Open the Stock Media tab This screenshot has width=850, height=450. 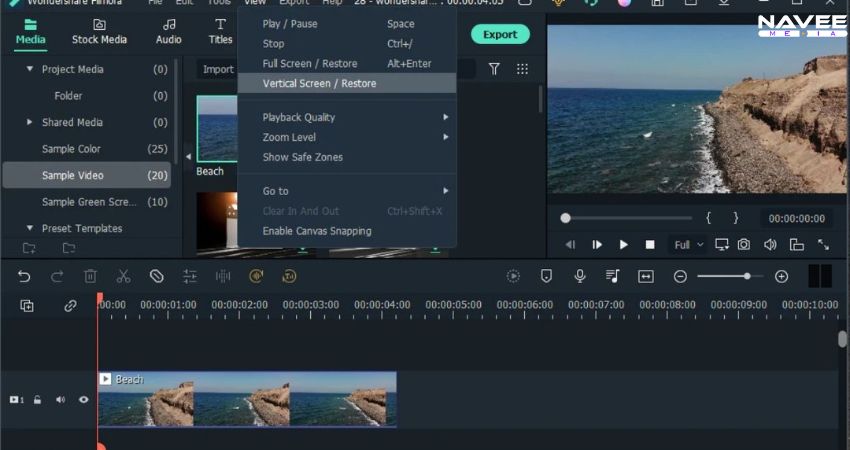point(99,33)
